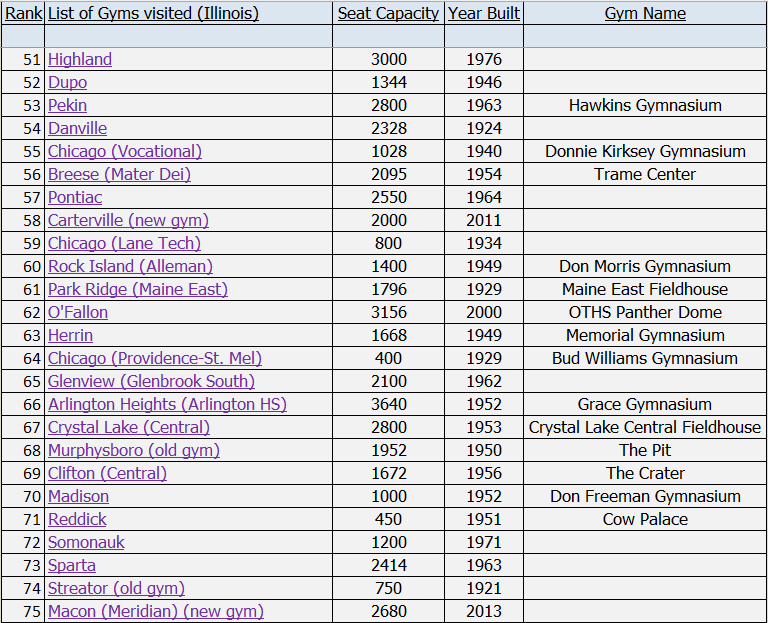
Task: Follow the Pekin link
Action: 67,105
